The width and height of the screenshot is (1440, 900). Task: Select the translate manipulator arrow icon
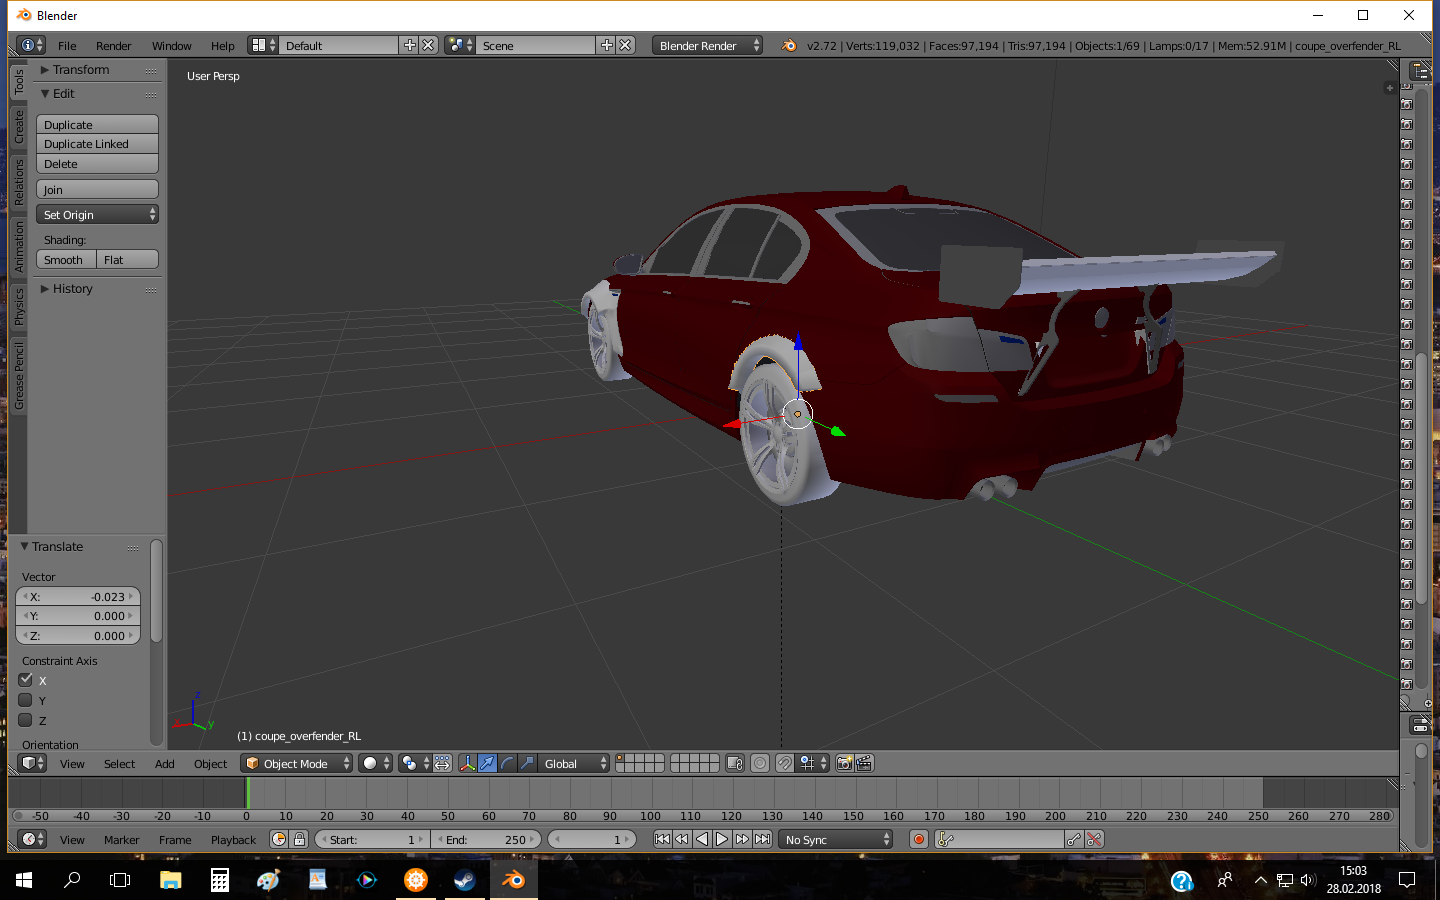click(487, 763)
